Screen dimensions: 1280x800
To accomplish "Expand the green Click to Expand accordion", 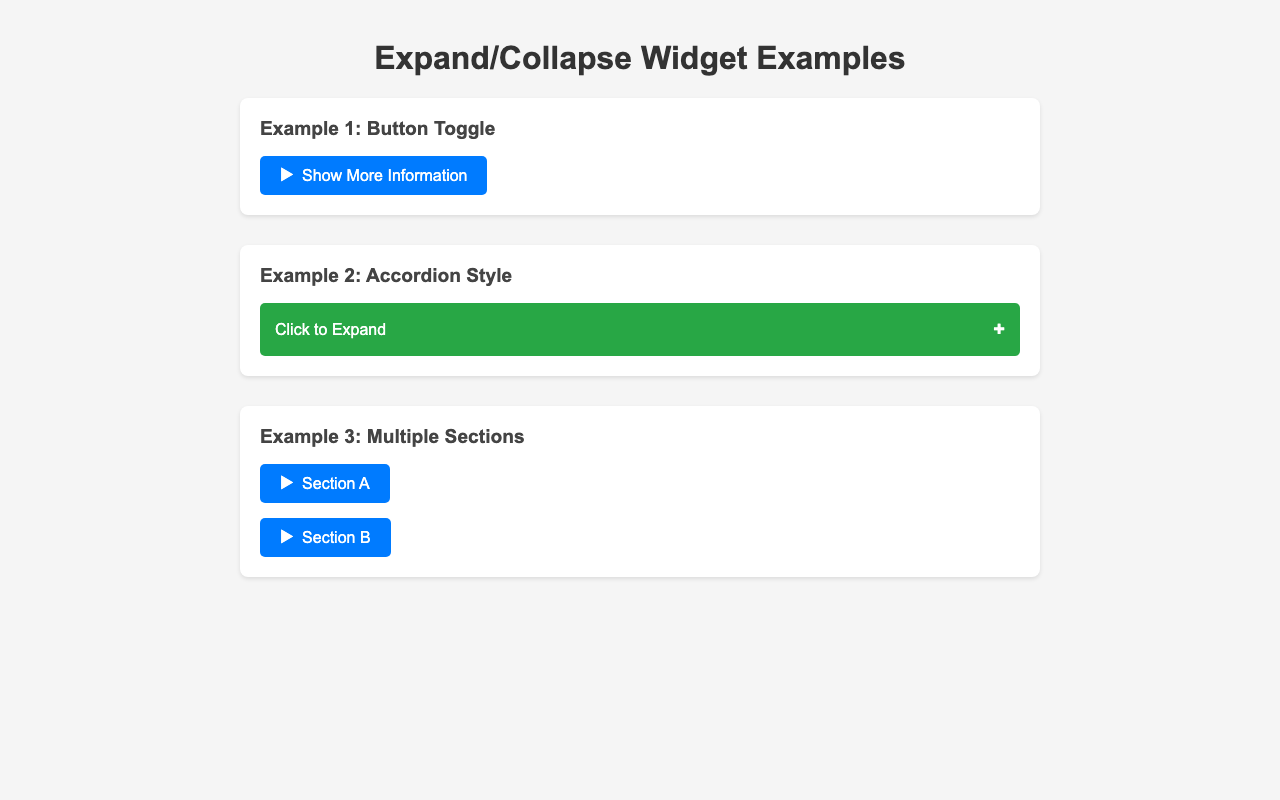I will (640, 329).
